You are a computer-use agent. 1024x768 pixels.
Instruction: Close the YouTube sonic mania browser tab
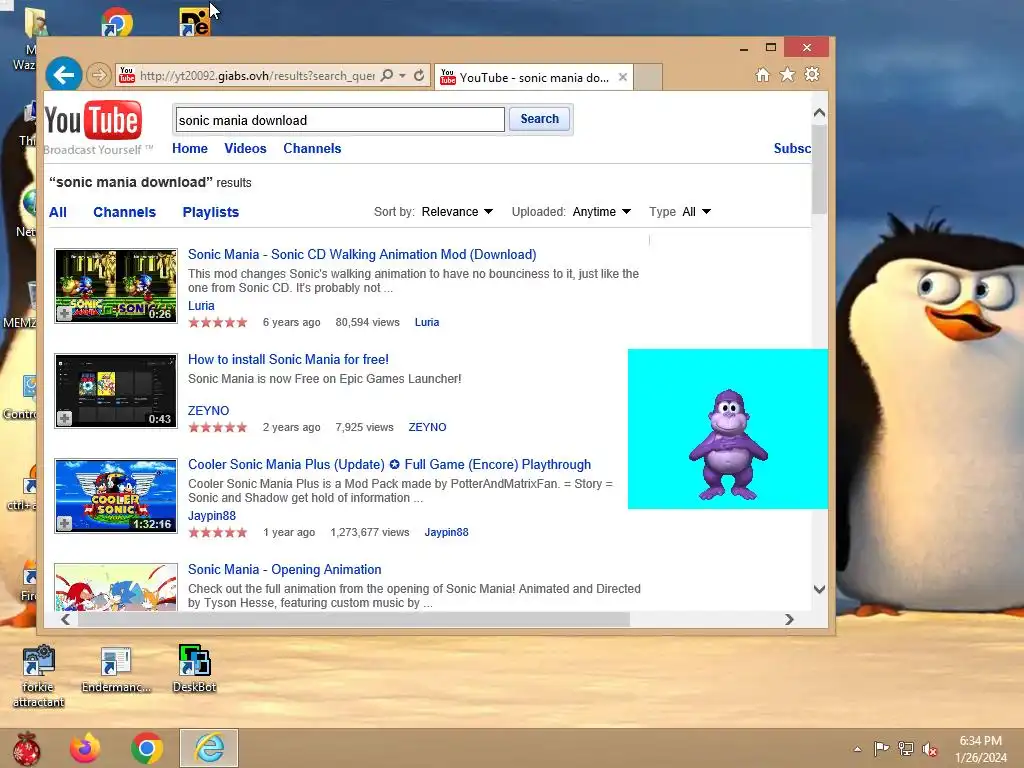[x=623, y=77]
